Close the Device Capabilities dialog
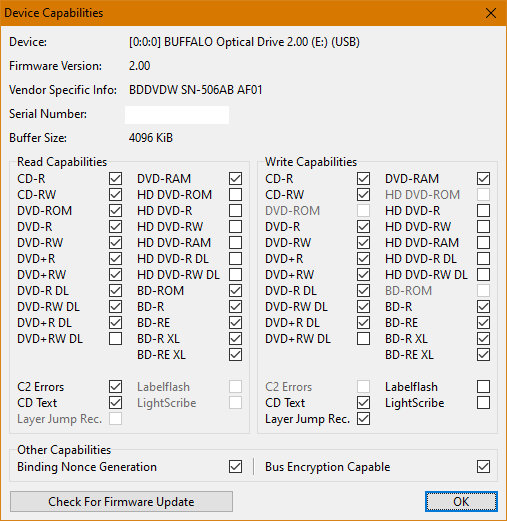This screenshot has height=521, width=507. [491, 13]
